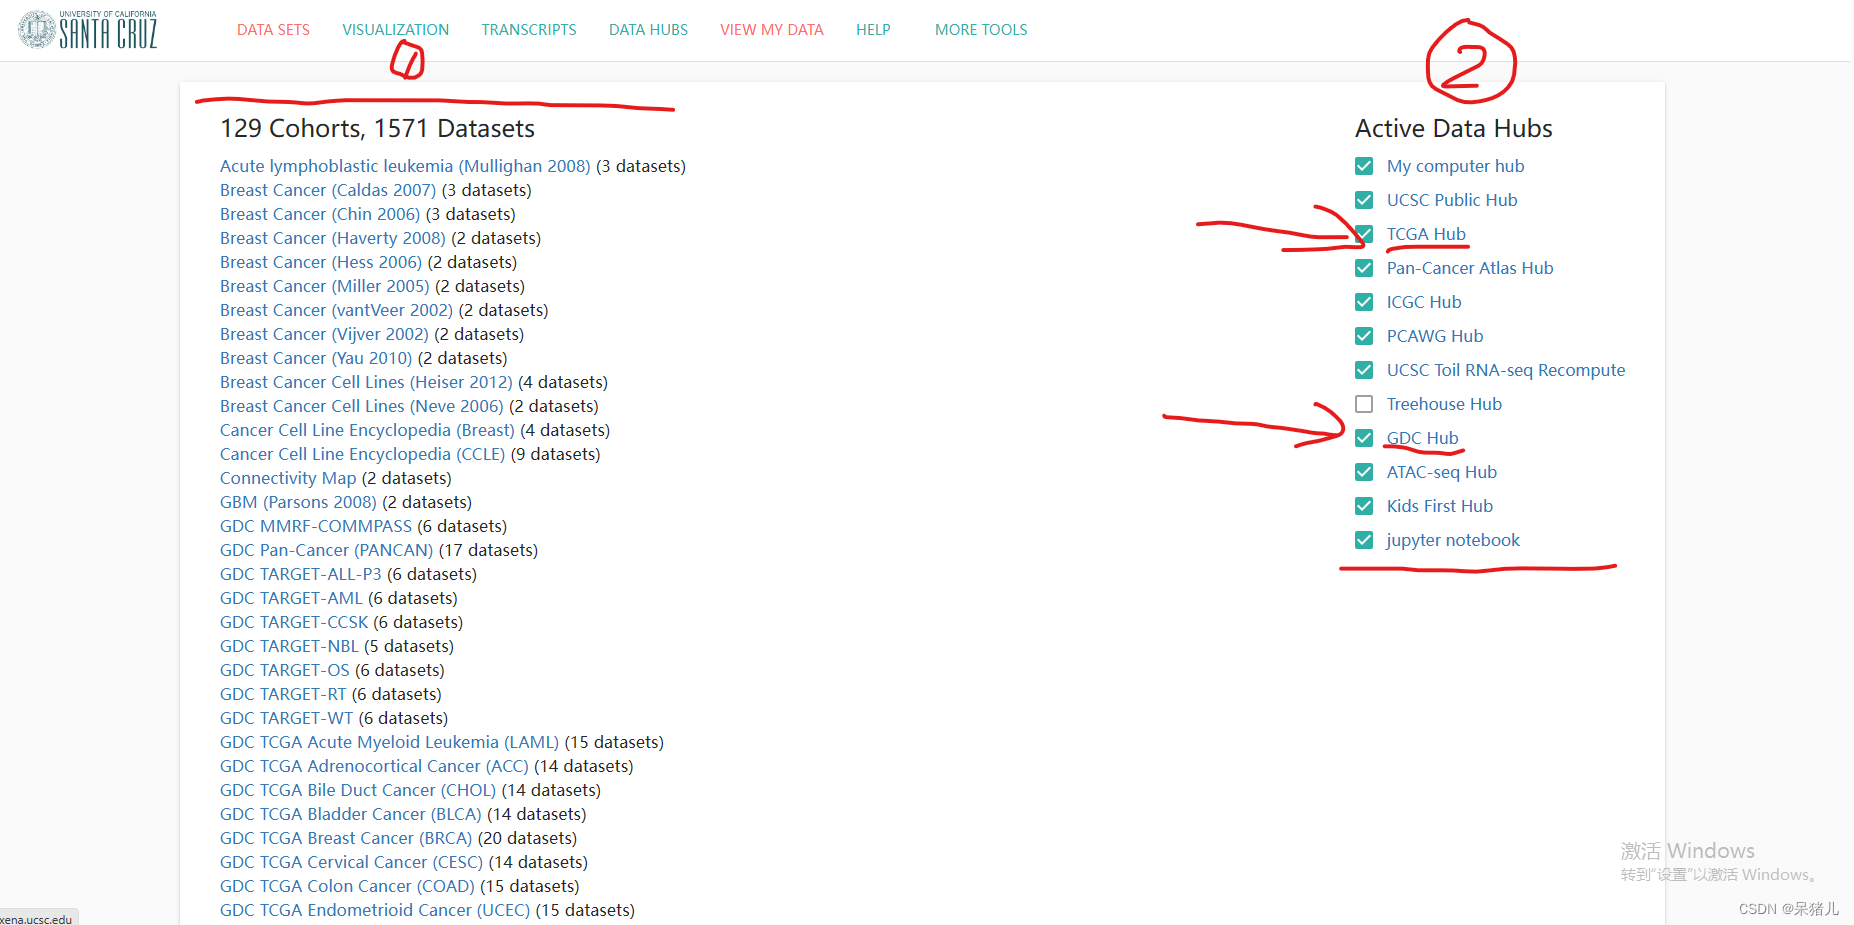Open GDC TCGA Acute Myeloid Leukemia (LAML)

pos(390,742)
